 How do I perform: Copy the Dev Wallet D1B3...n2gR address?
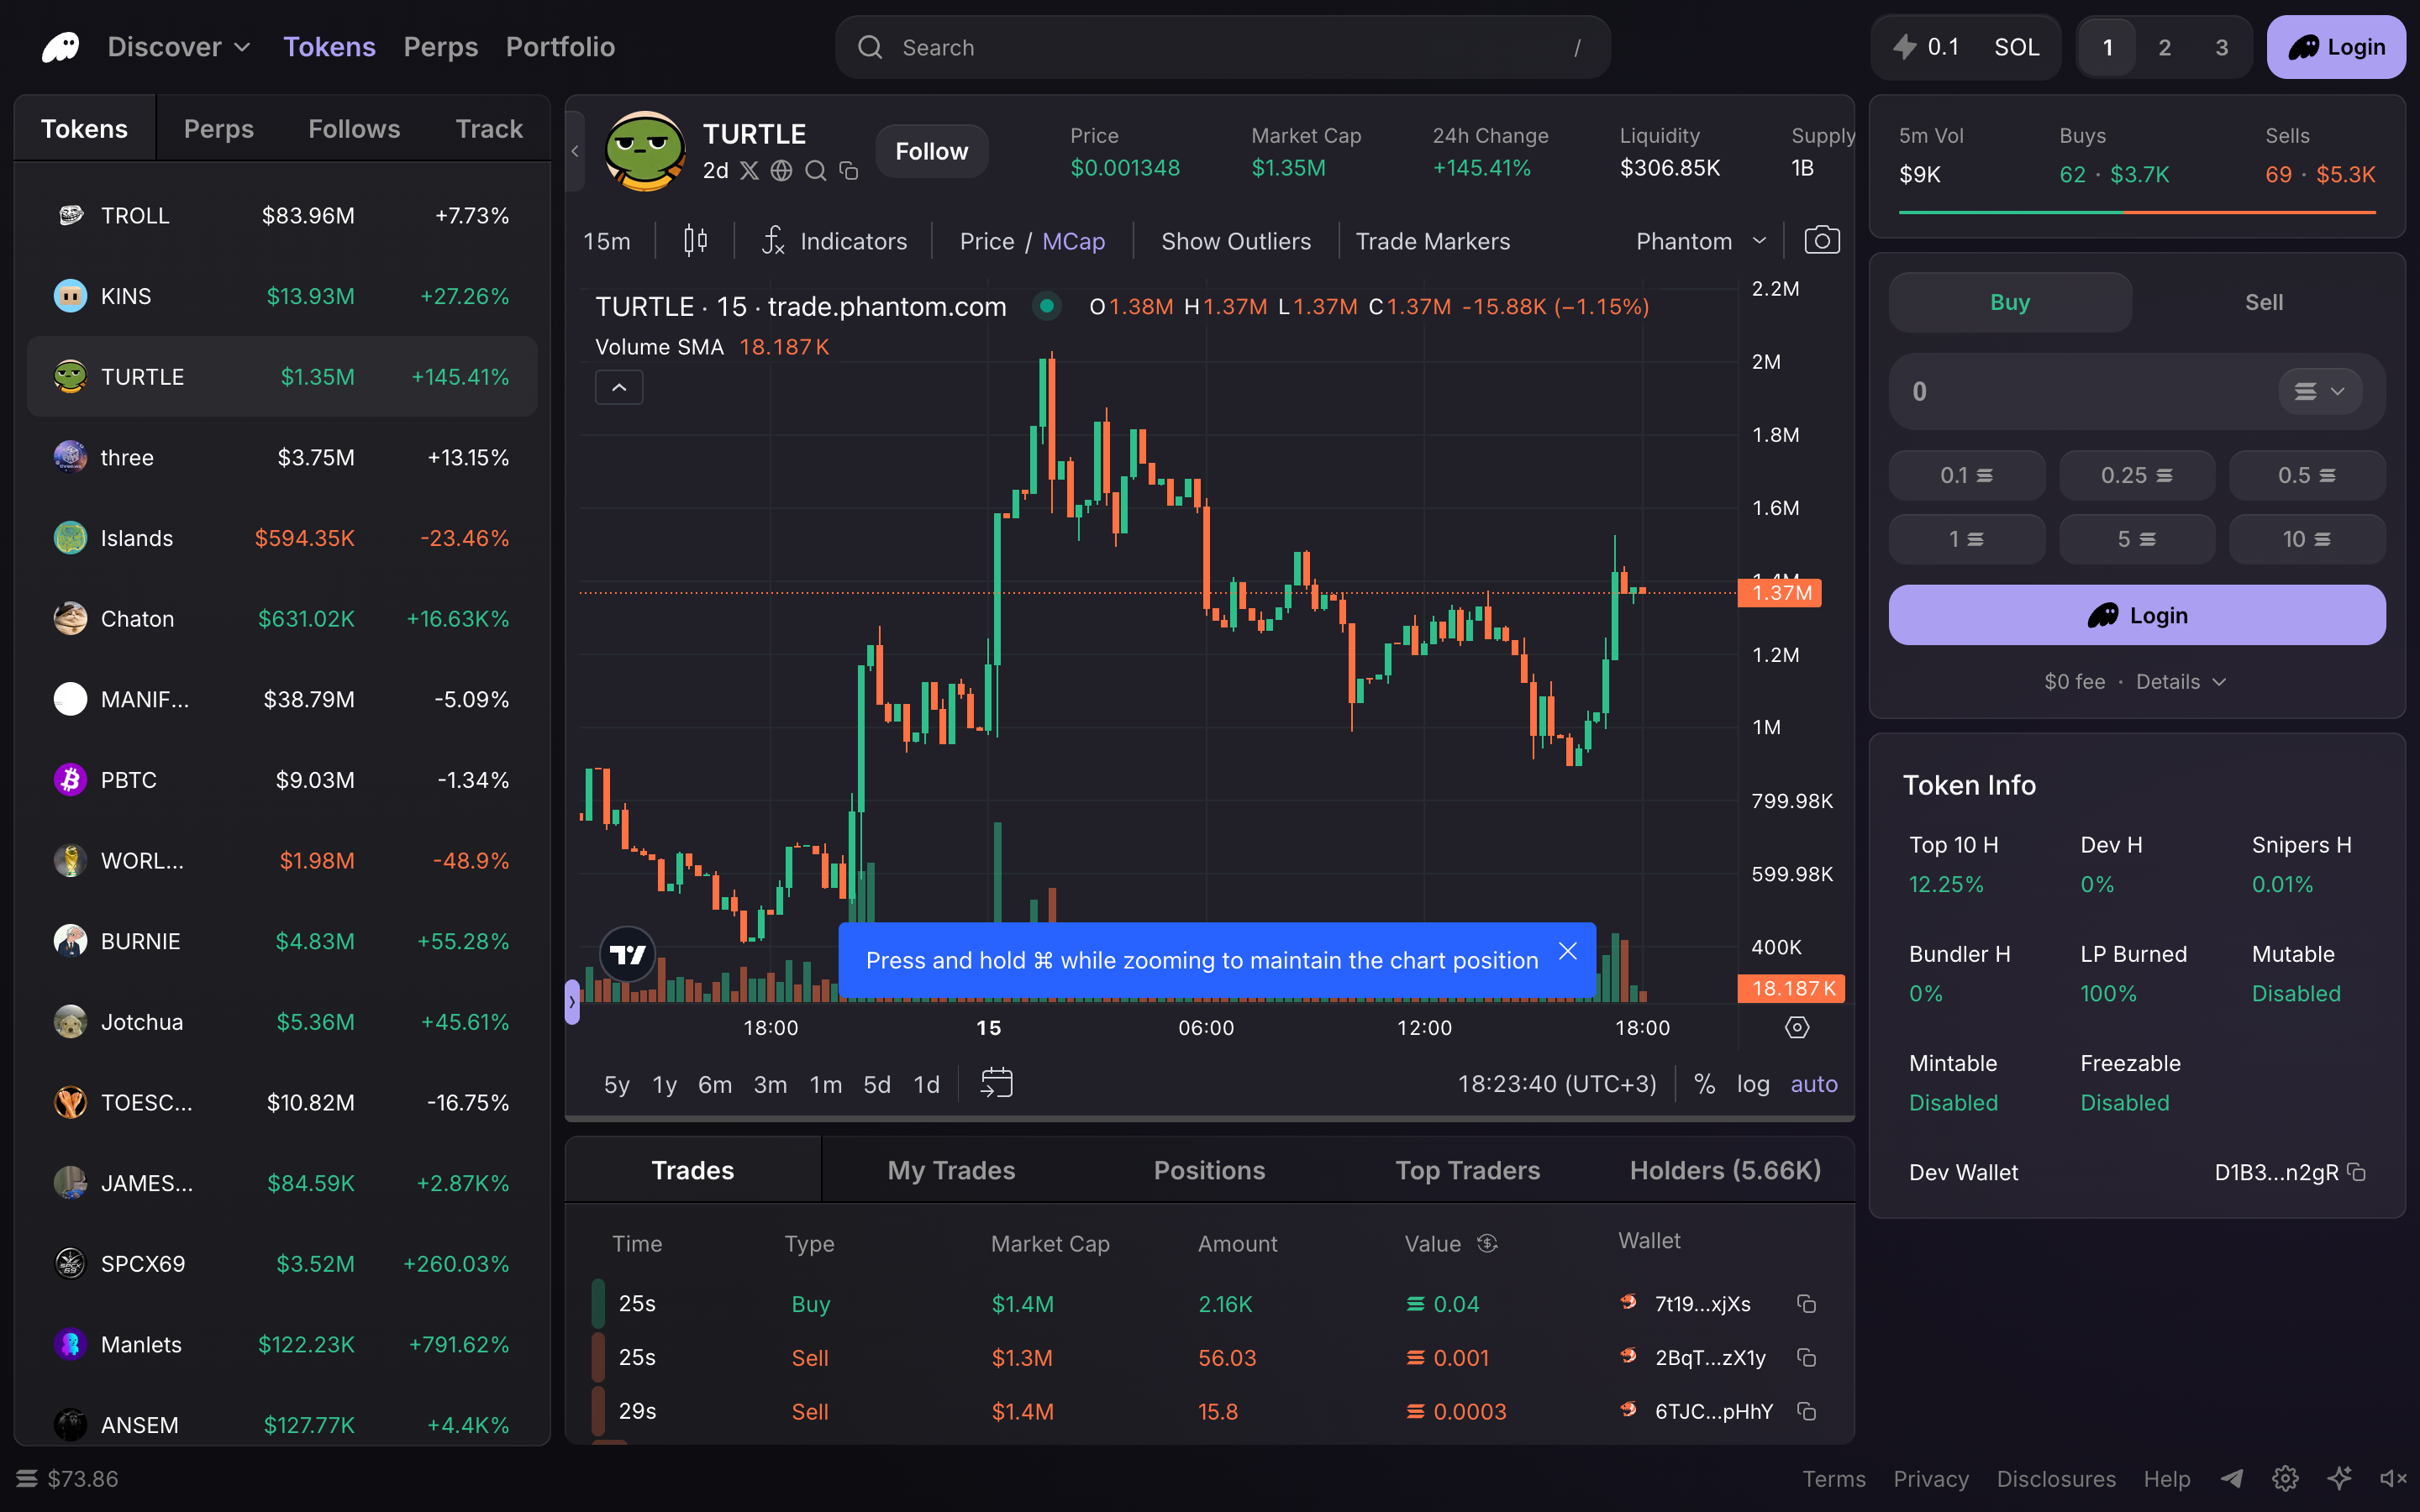pyautogui.click(x=2357, y=1172)
